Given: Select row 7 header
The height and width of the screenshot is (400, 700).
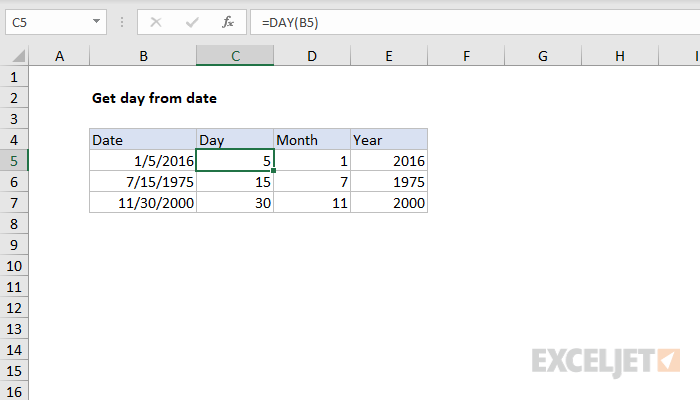Looking at the screenshot, I should coord(14,203).
